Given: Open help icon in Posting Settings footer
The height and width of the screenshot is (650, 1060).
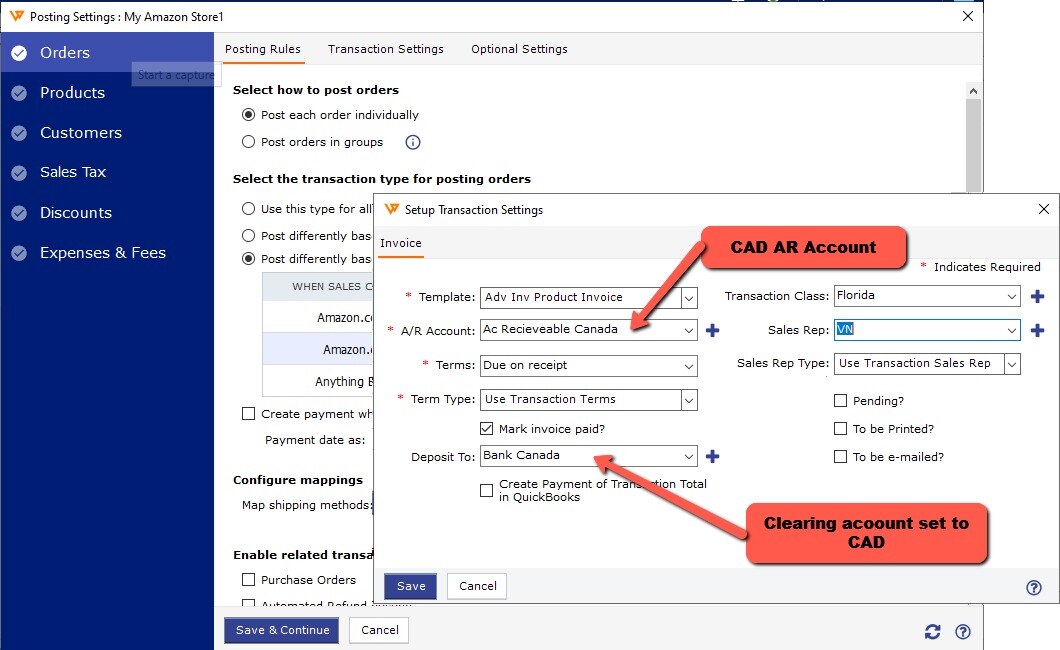Looking at the screenshot, I should (x=963, y=631).
